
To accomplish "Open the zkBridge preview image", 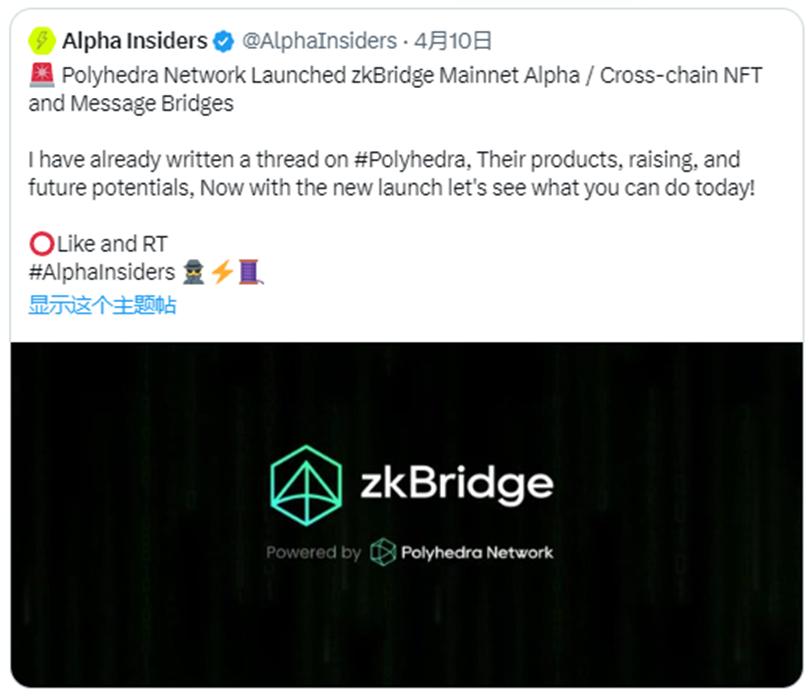I will click(406, 620).
